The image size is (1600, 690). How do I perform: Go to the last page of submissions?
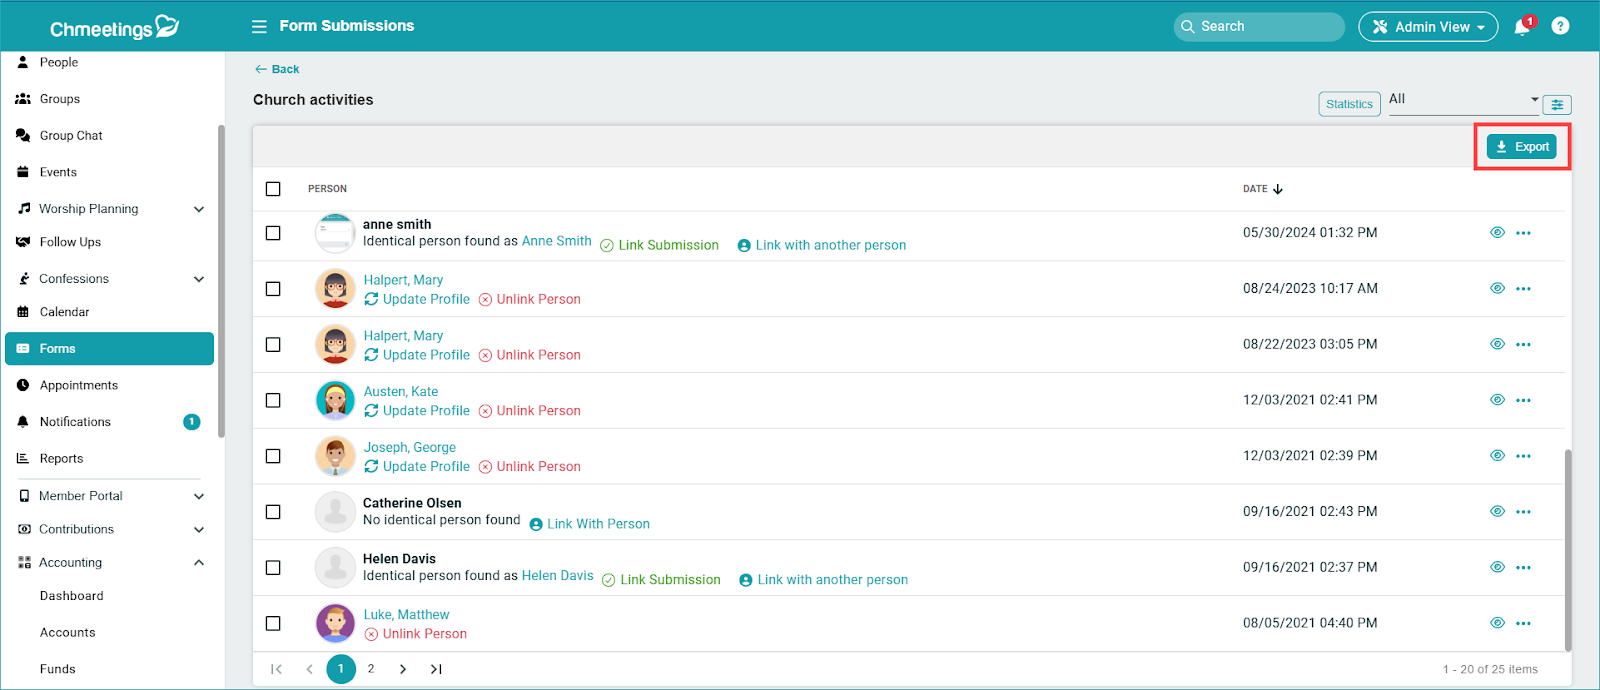436,669
